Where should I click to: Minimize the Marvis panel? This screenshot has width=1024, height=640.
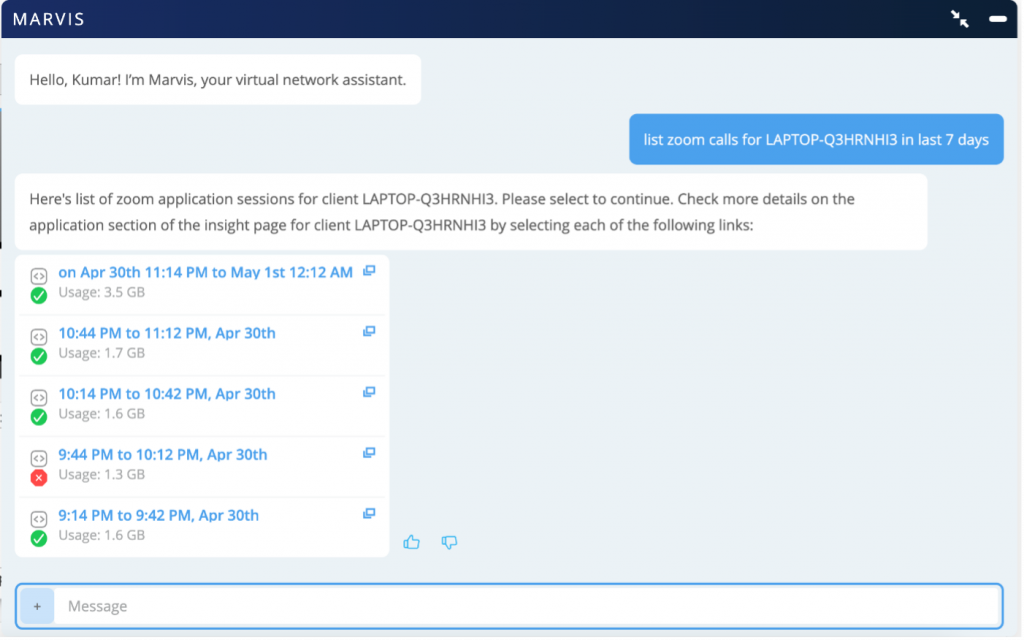[x=997, y=19]
